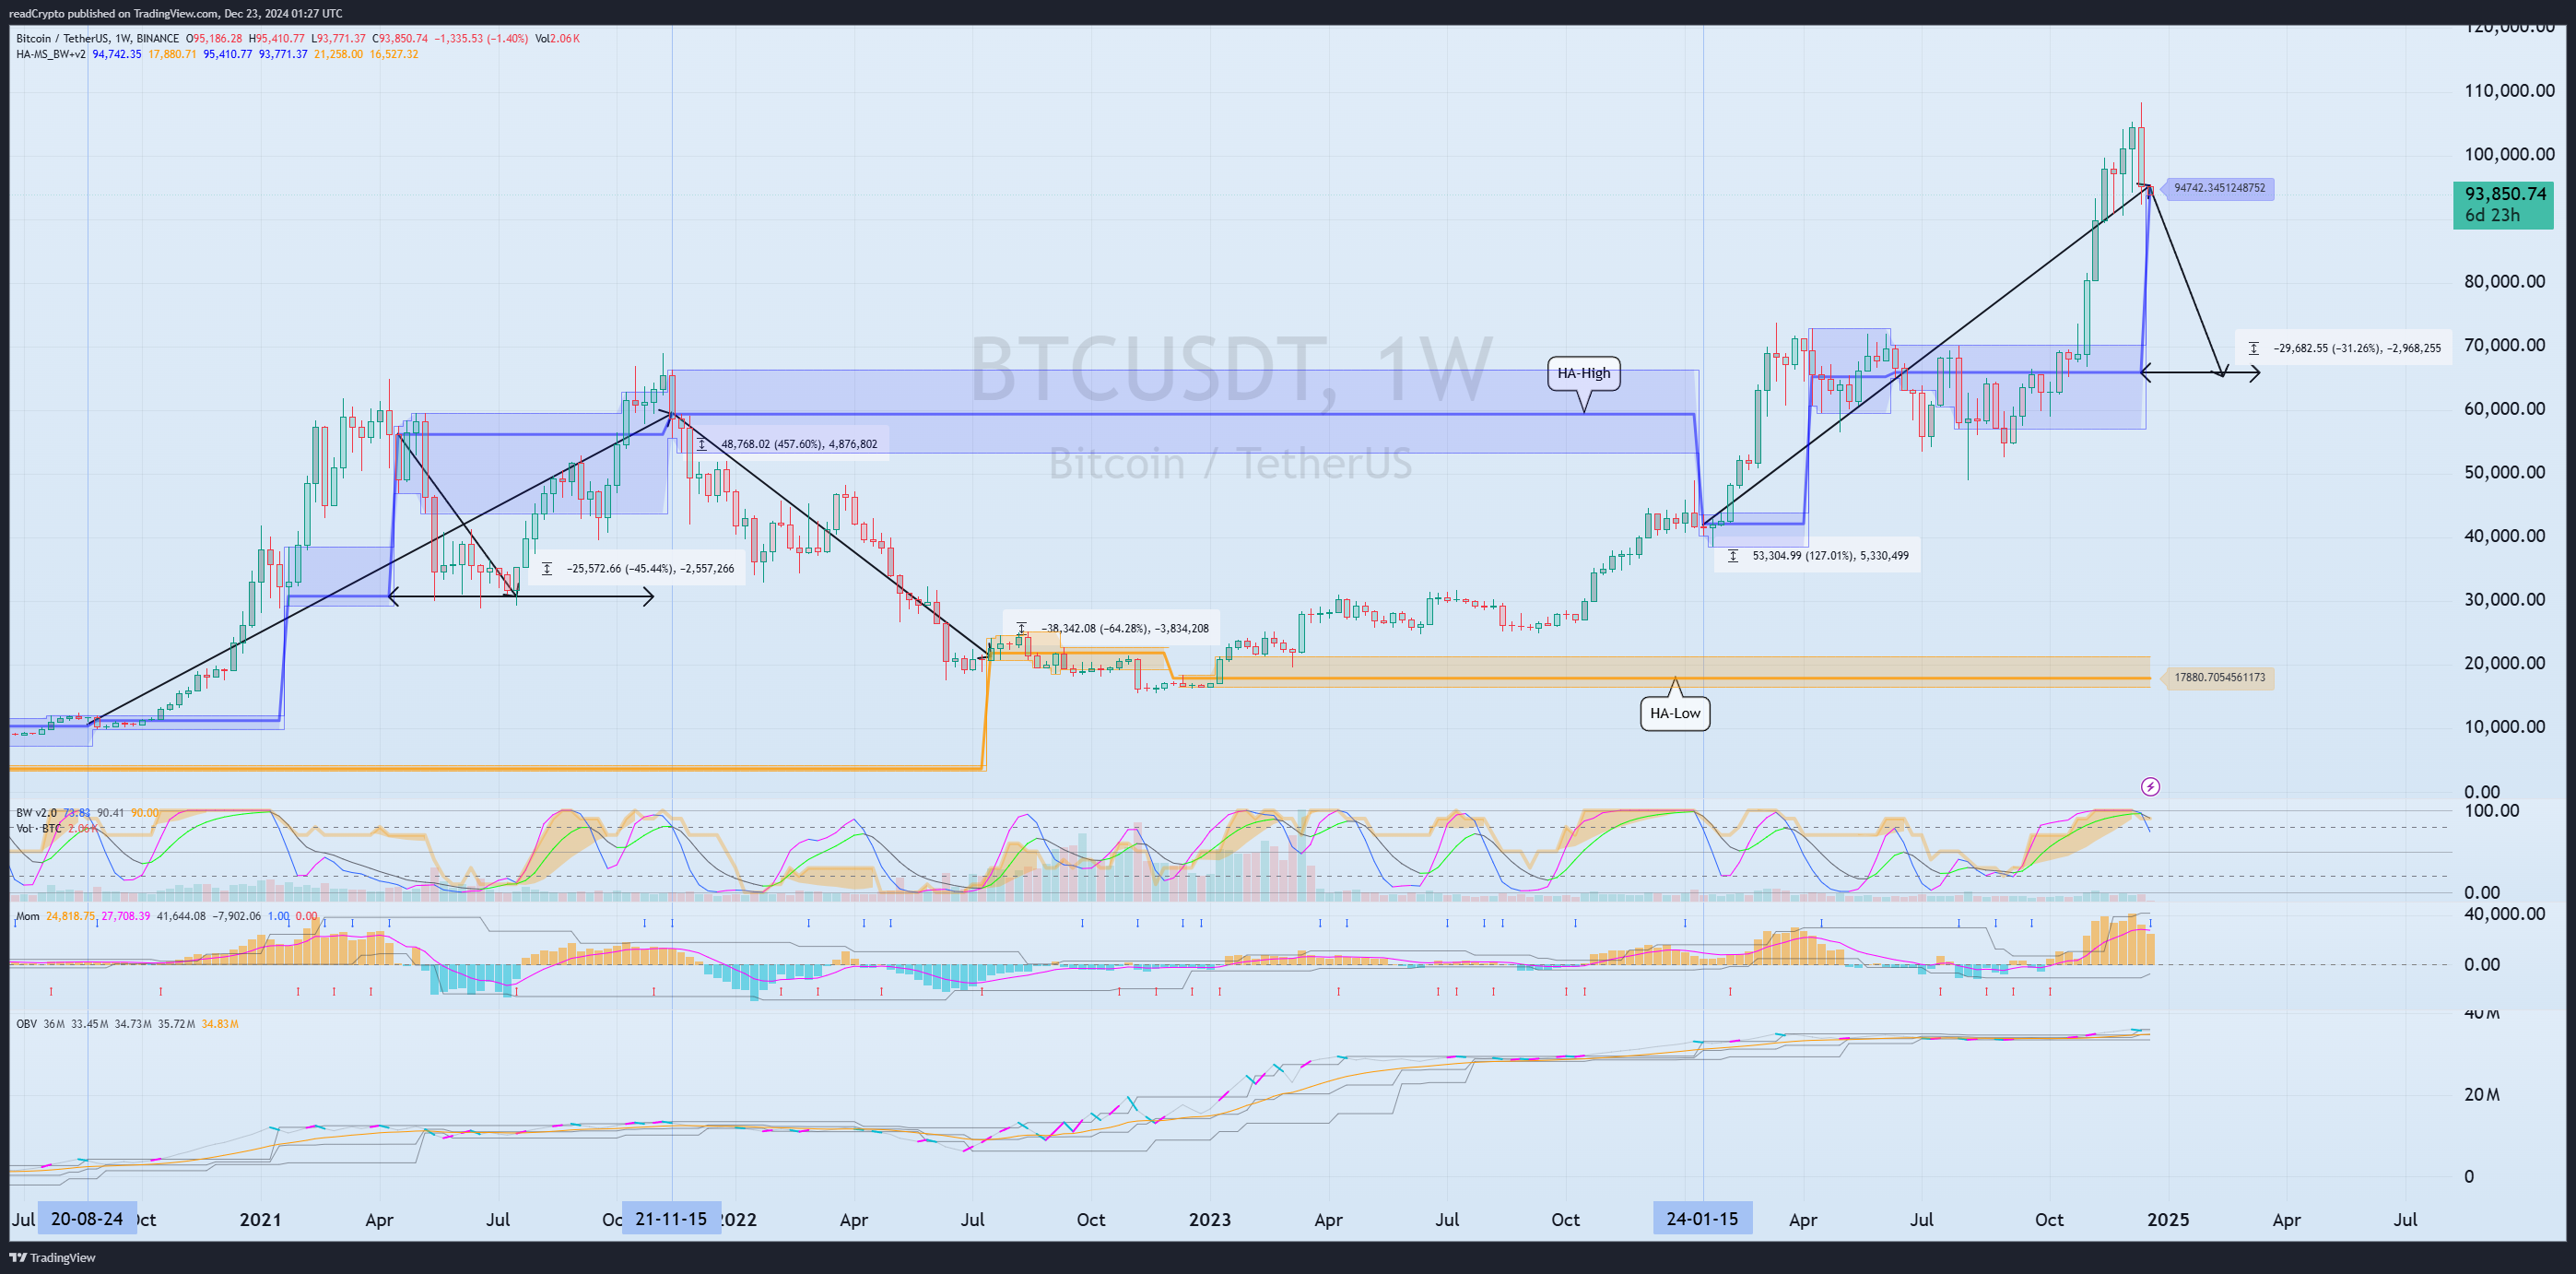Click the 20-08-24 date marker
This screenshot has height=1274, width=2576.
click(87, 1219)
